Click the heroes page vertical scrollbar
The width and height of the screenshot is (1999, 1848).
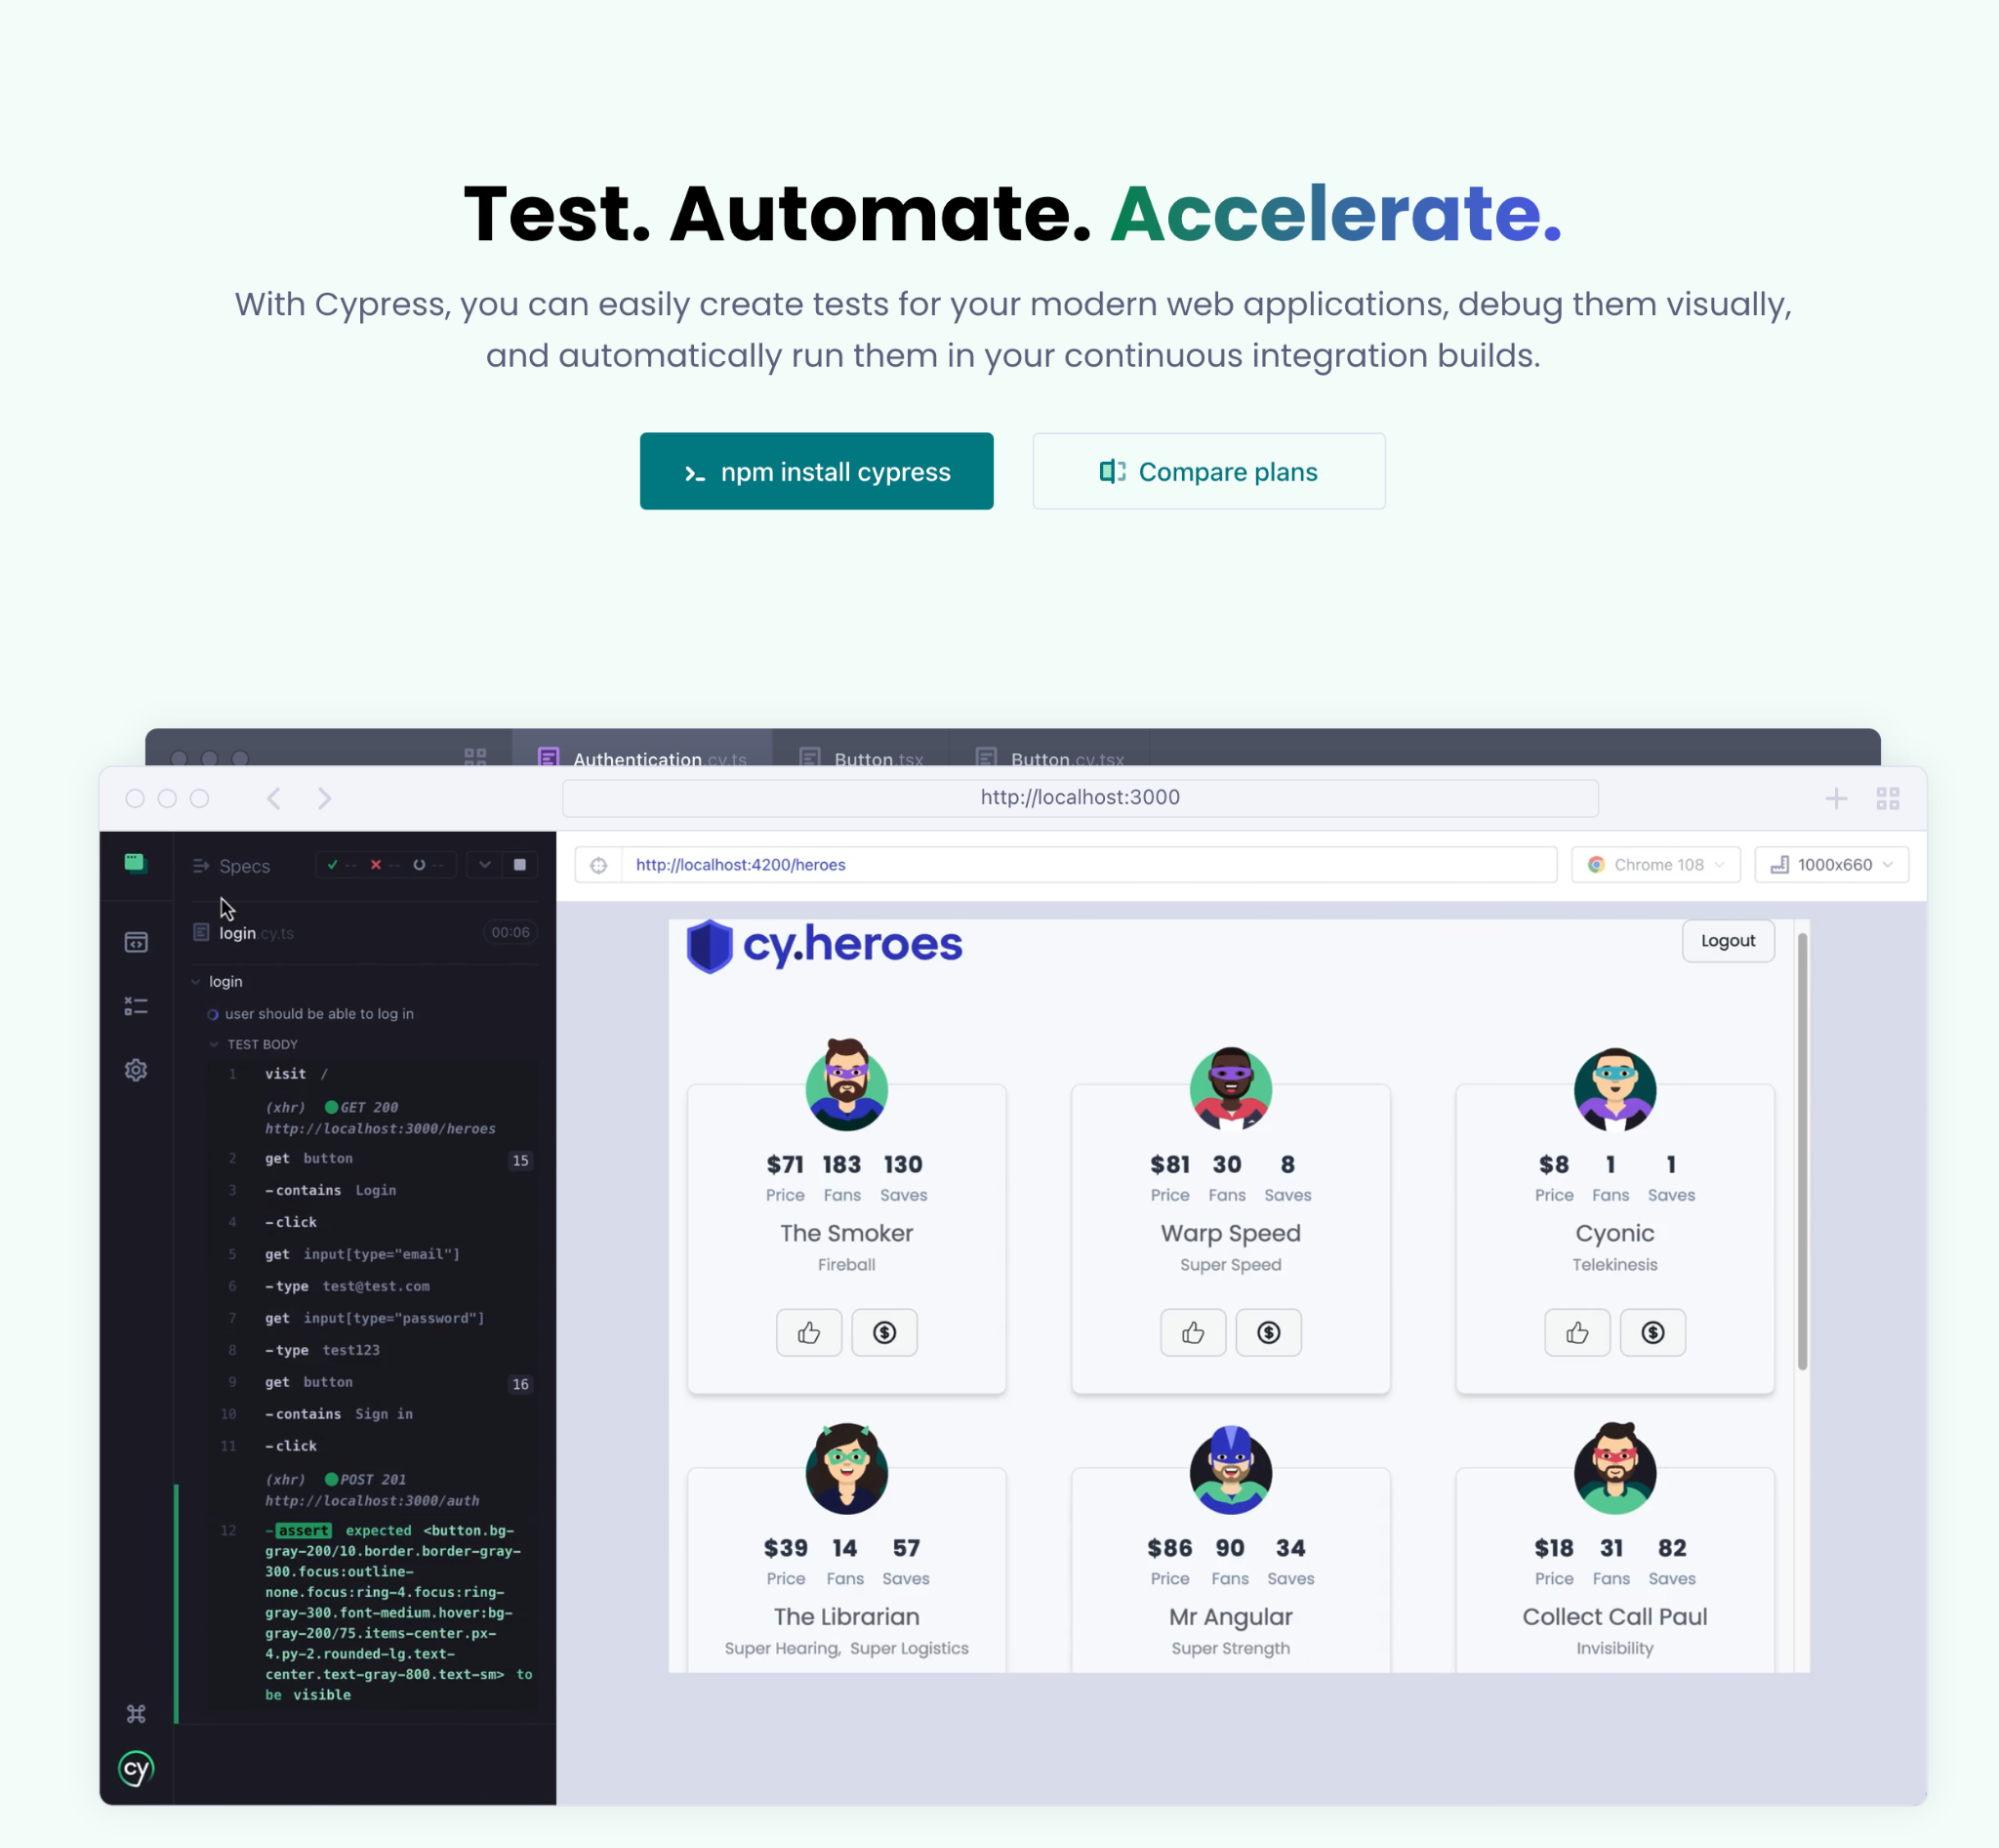pos(1802,1150)
